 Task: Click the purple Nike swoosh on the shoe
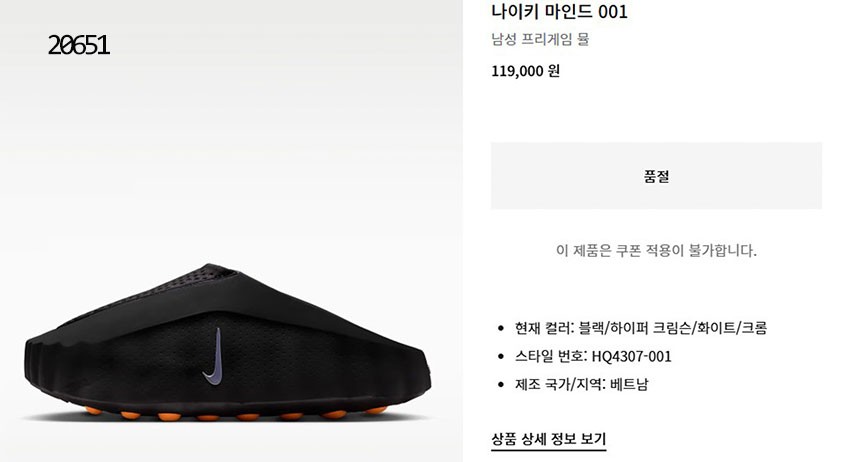[x=213, y=357]
